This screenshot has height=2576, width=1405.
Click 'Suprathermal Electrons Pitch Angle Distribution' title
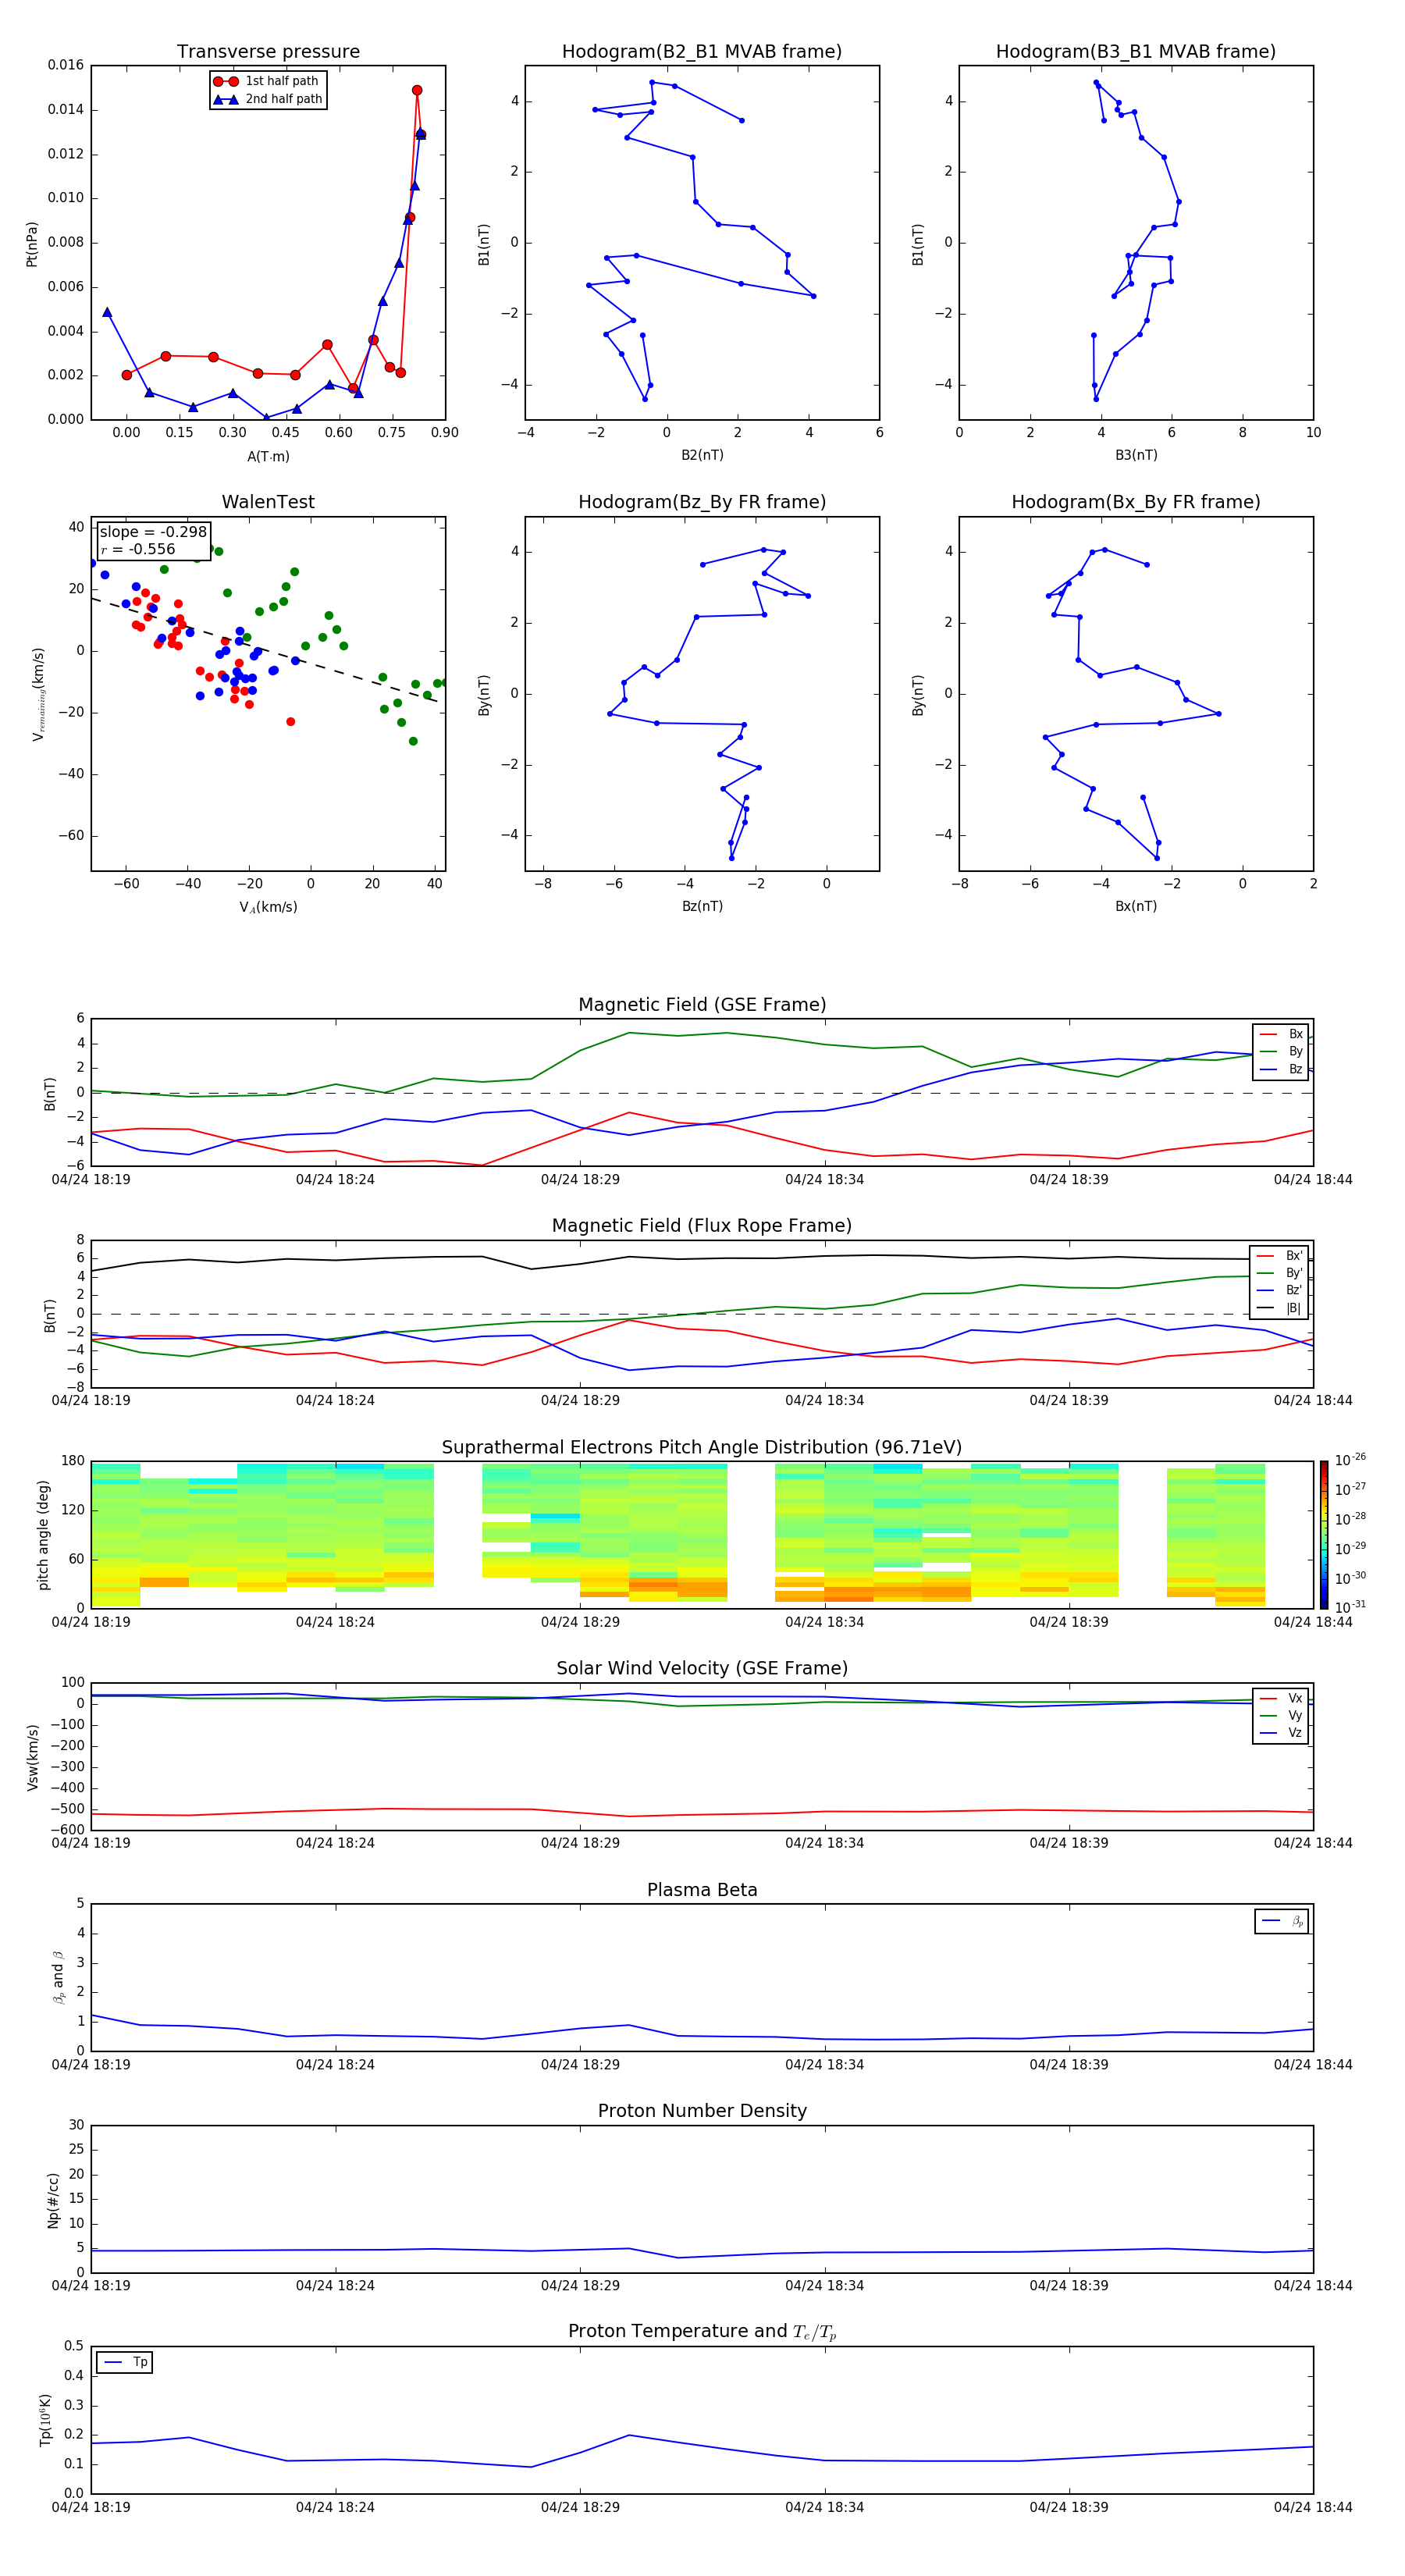coord(702,1448)
